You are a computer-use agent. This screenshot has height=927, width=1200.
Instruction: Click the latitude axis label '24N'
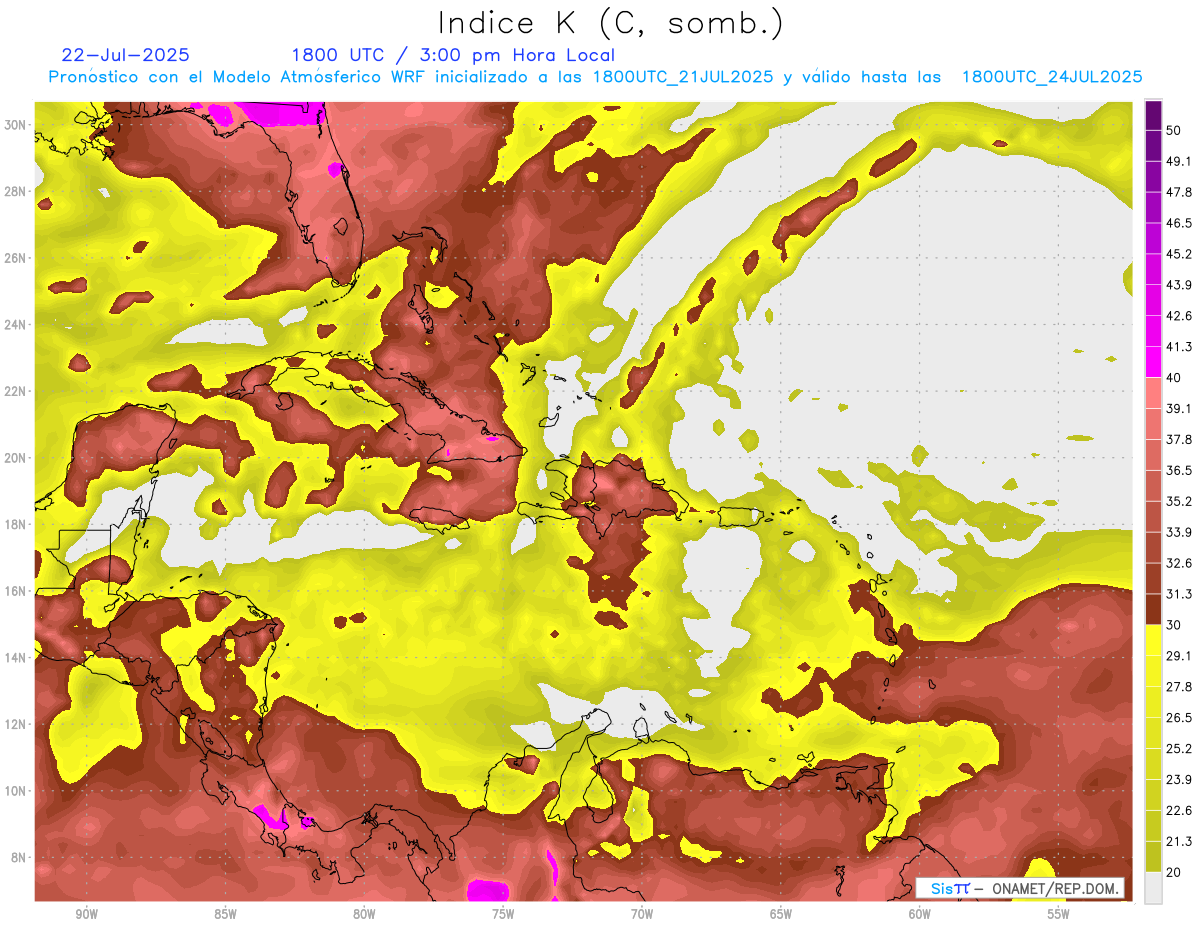click(x=15, y=325)
